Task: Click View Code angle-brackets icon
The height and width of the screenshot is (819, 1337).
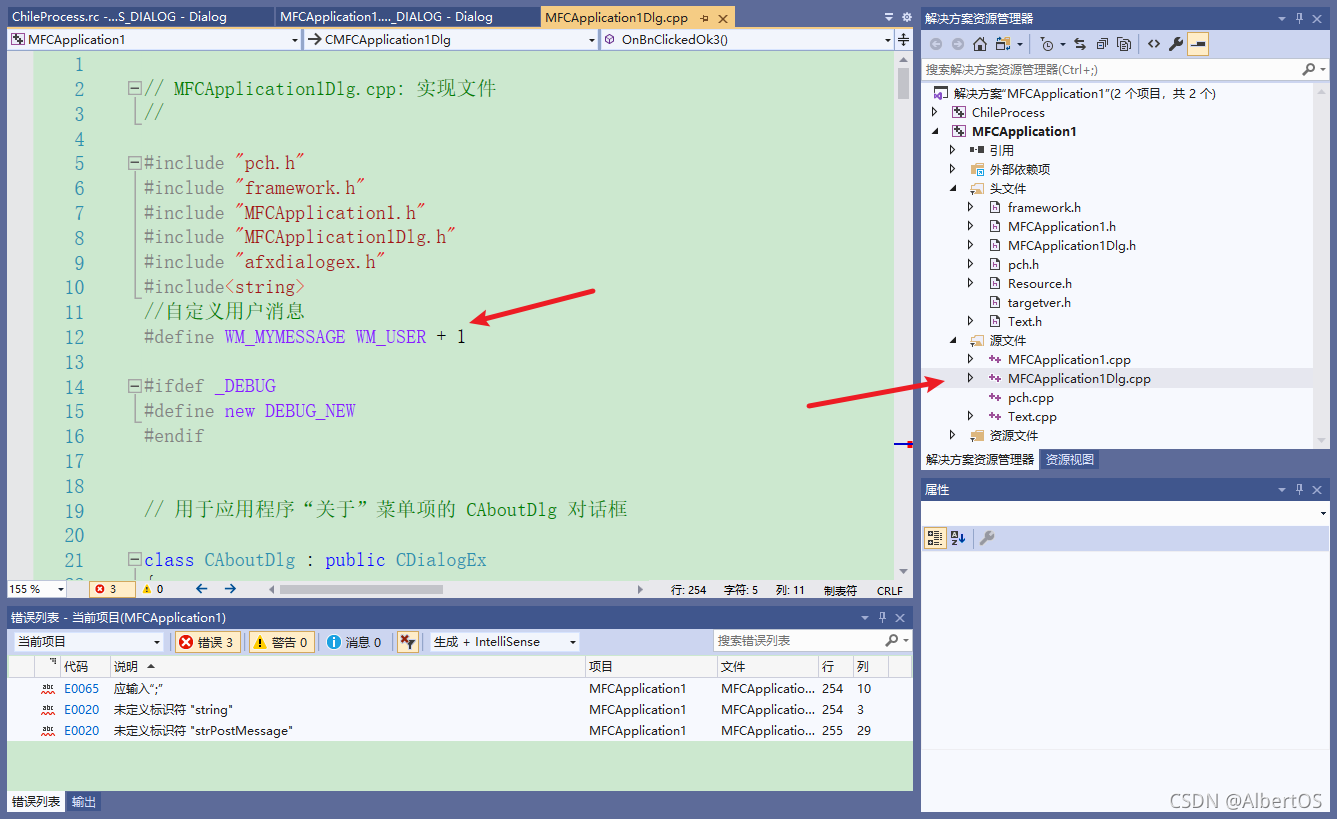Action: point(1154,44)
